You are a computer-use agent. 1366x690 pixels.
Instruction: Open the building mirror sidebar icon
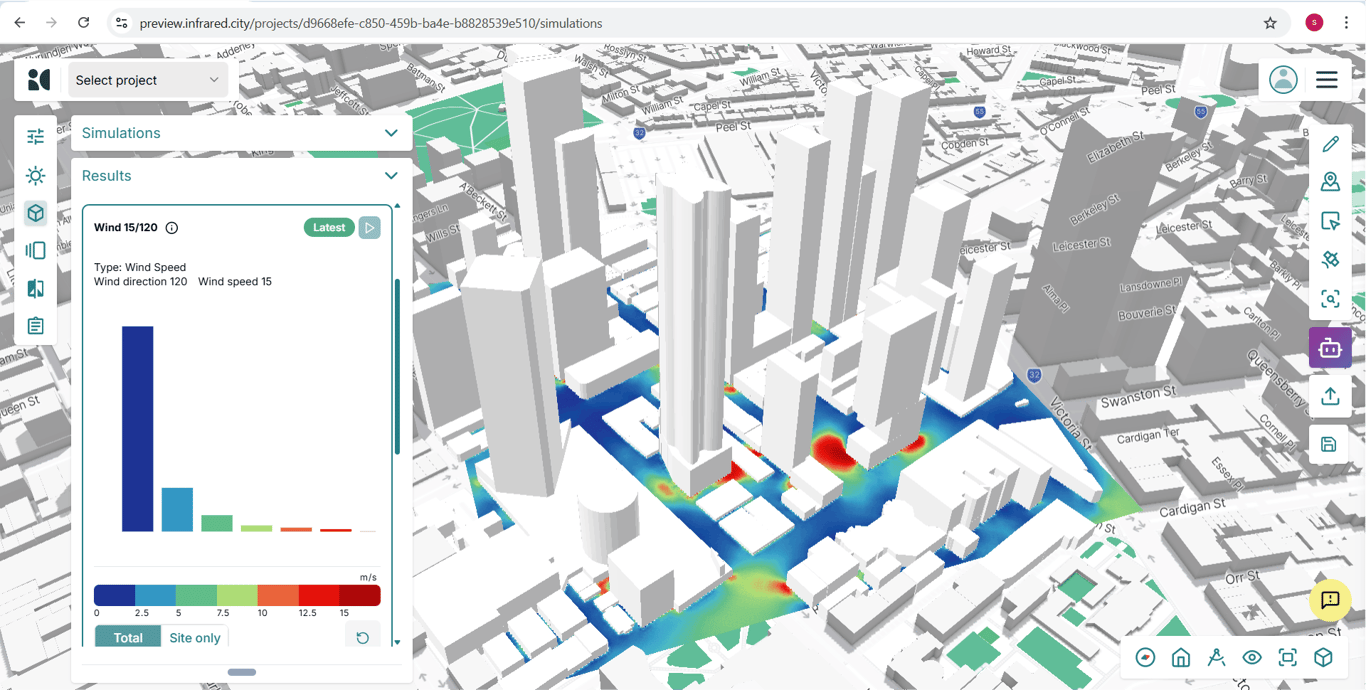click(36, 289)
